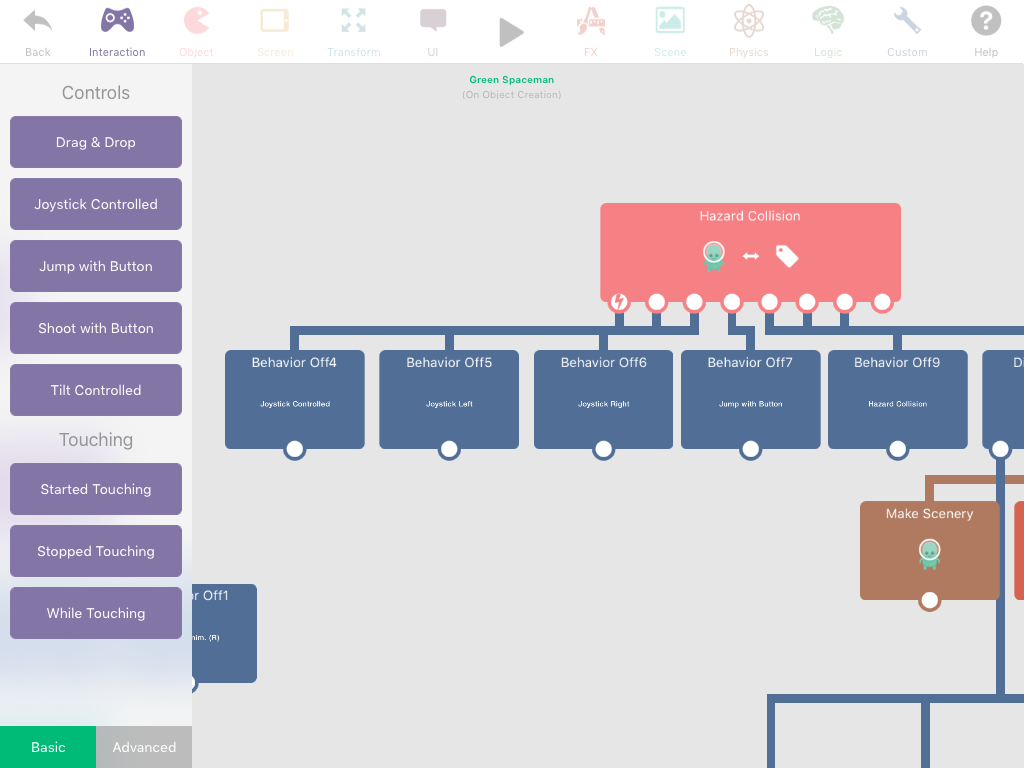Click the Back arrow icon
The width and height of the screenshot is (1024, 768).
tap(38, 21)
